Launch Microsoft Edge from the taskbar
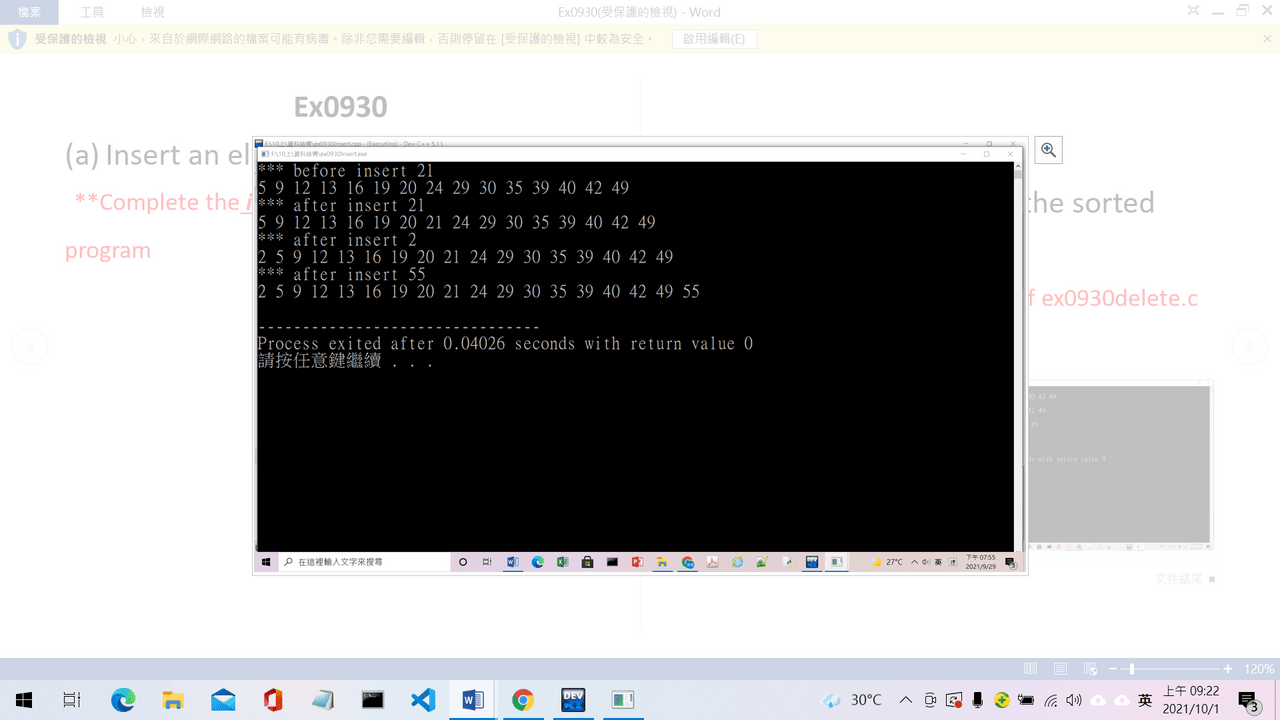 tap(123, 700)
